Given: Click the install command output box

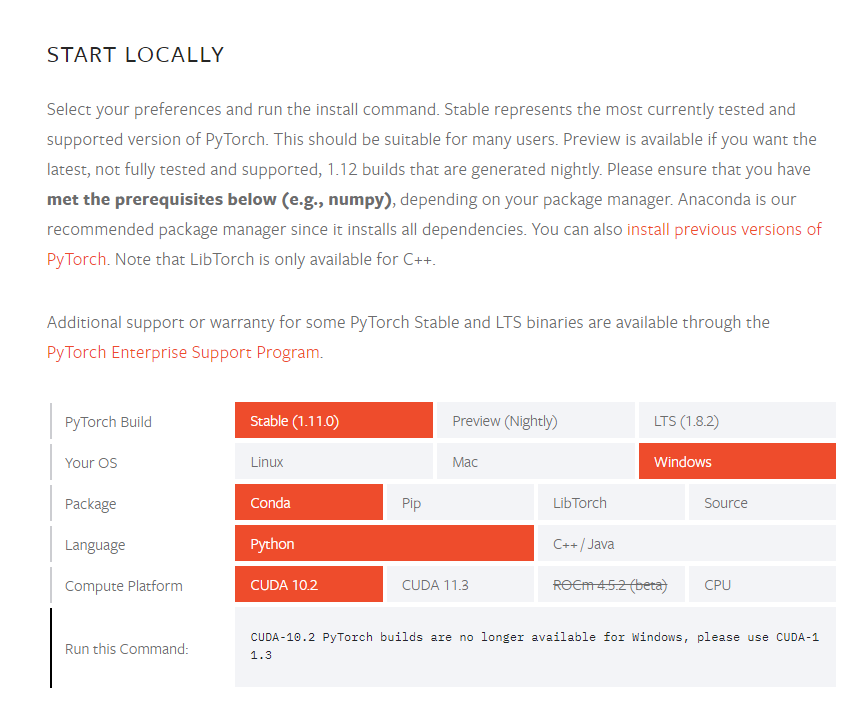Looking at the screenshot, I should coord(535,647).
